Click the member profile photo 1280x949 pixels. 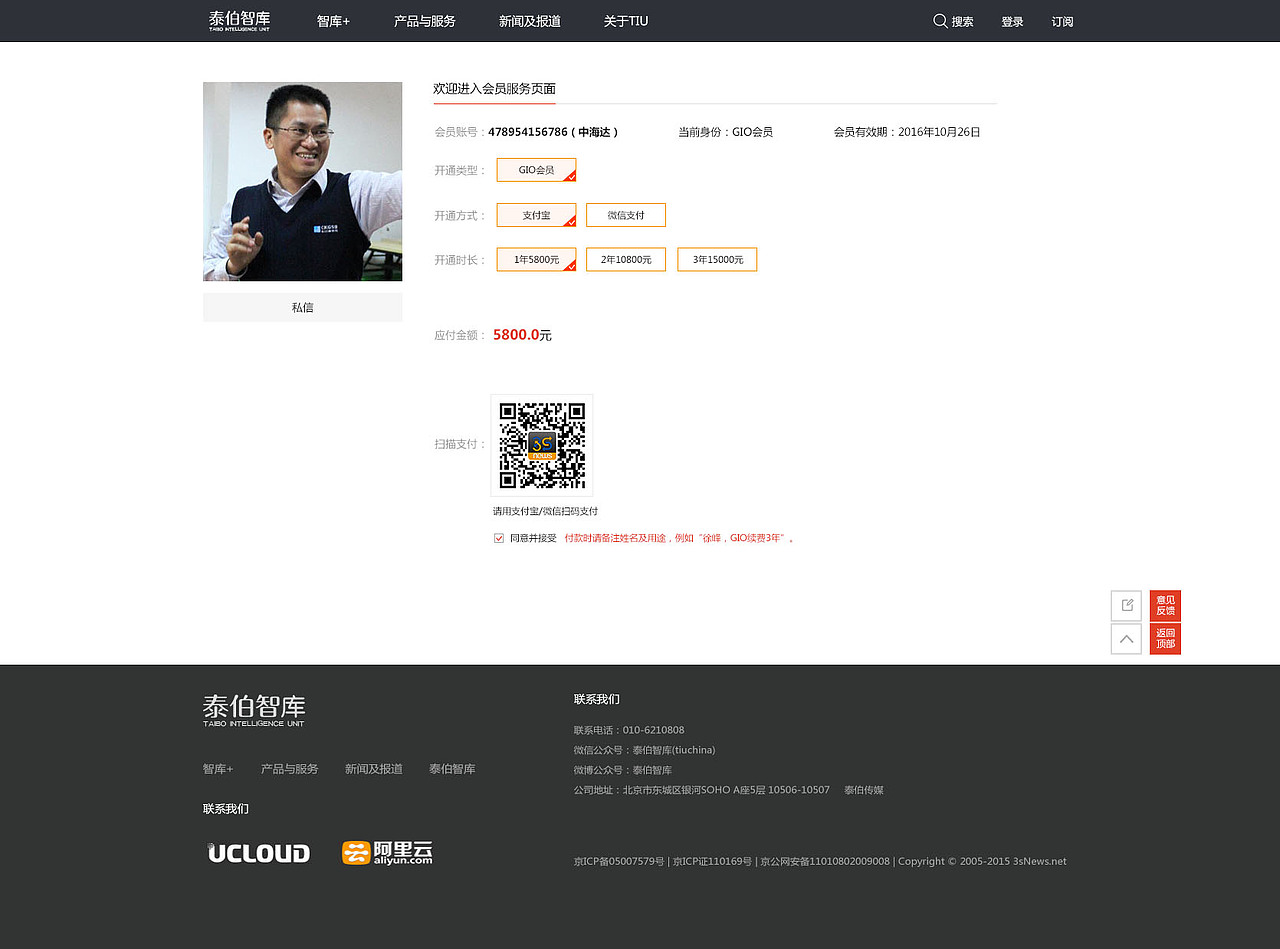click(x=303, y=181)
